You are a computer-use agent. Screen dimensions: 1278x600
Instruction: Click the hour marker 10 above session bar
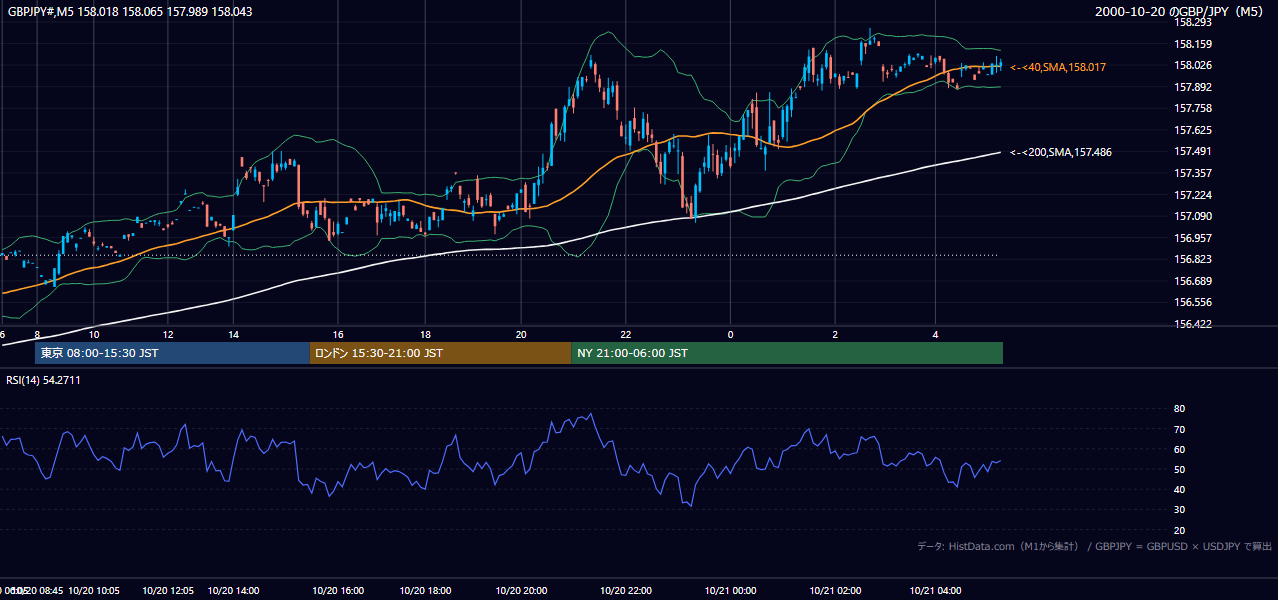pyautogui.click(x=94, y=334)
